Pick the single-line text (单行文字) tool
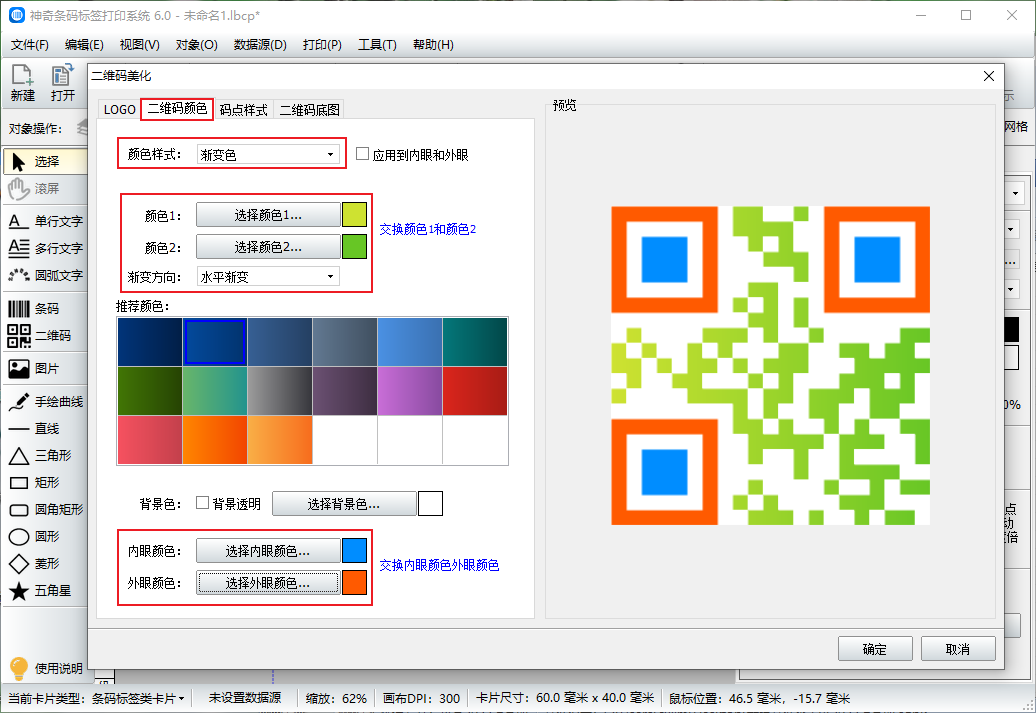 click(x=46, y=221)
